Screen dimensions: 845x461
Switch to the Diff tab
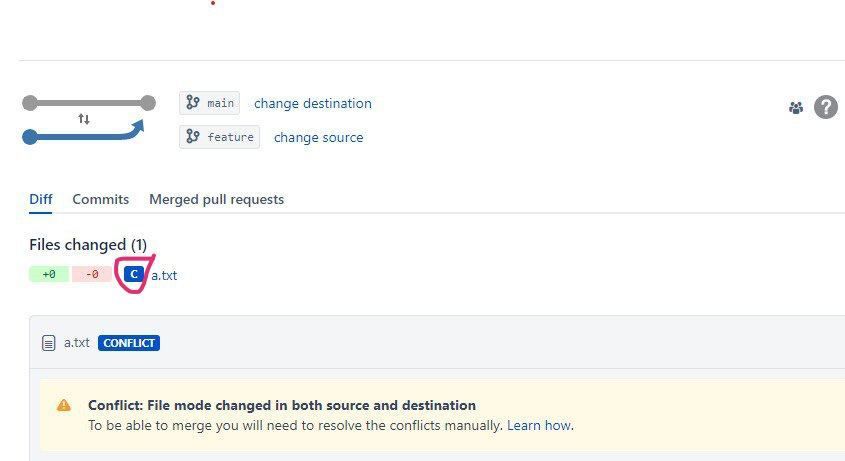(40, 199)
